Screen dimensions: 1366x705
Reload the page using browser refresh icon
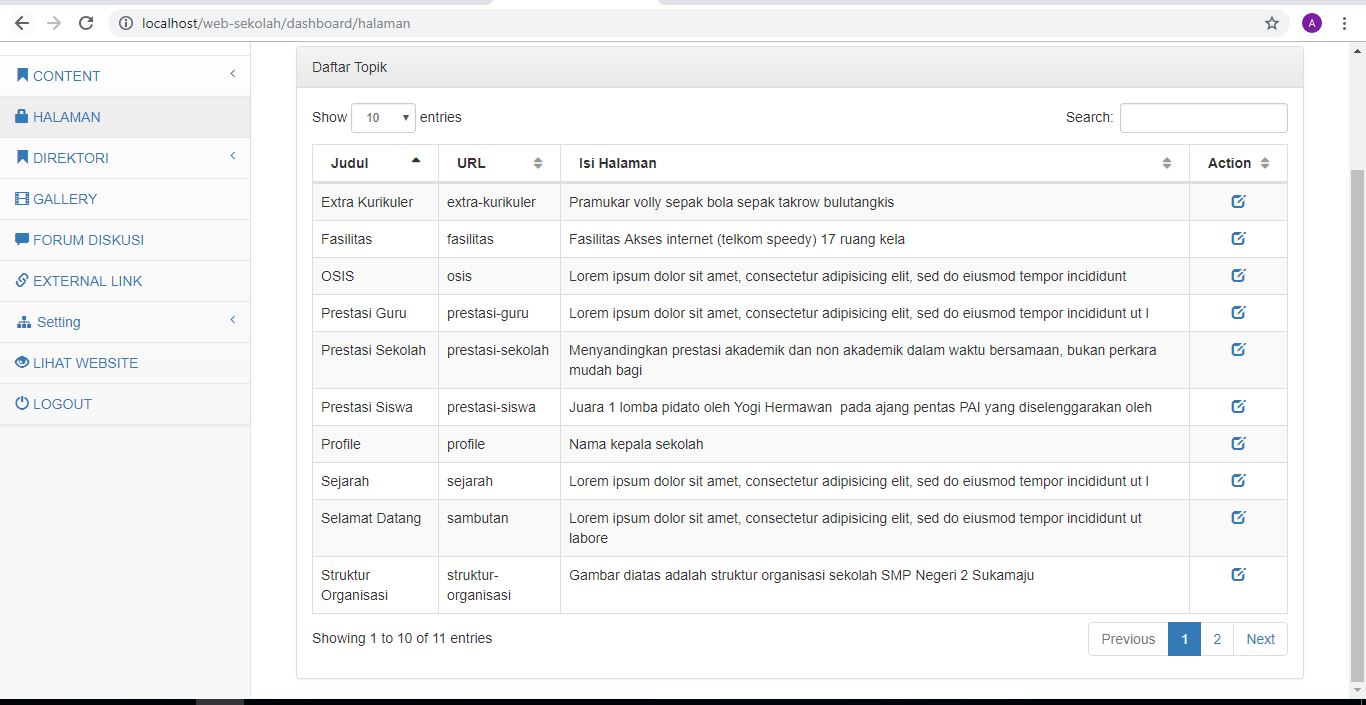[x=86, y=23]
